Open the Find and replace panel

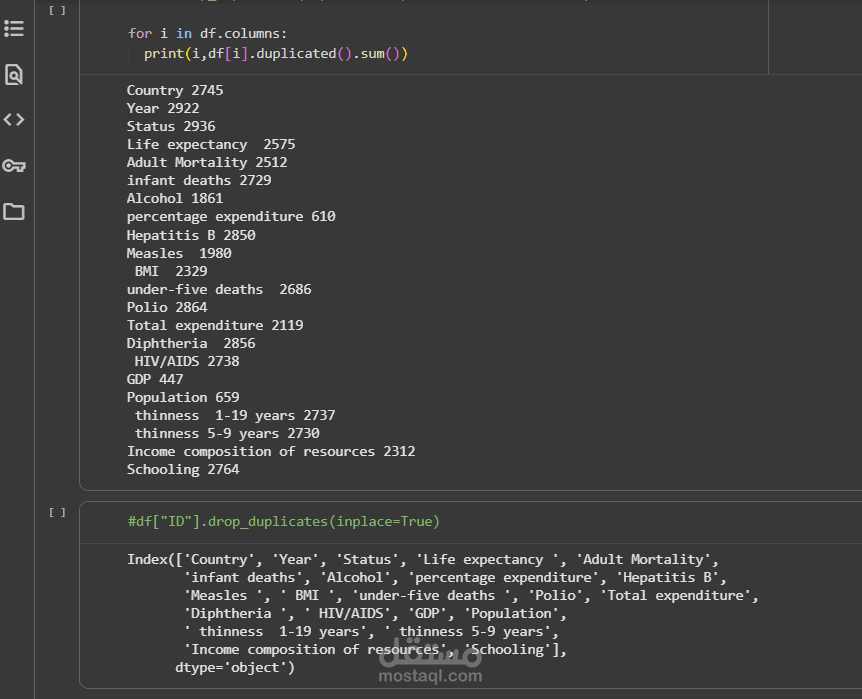[x=14, y=74]
